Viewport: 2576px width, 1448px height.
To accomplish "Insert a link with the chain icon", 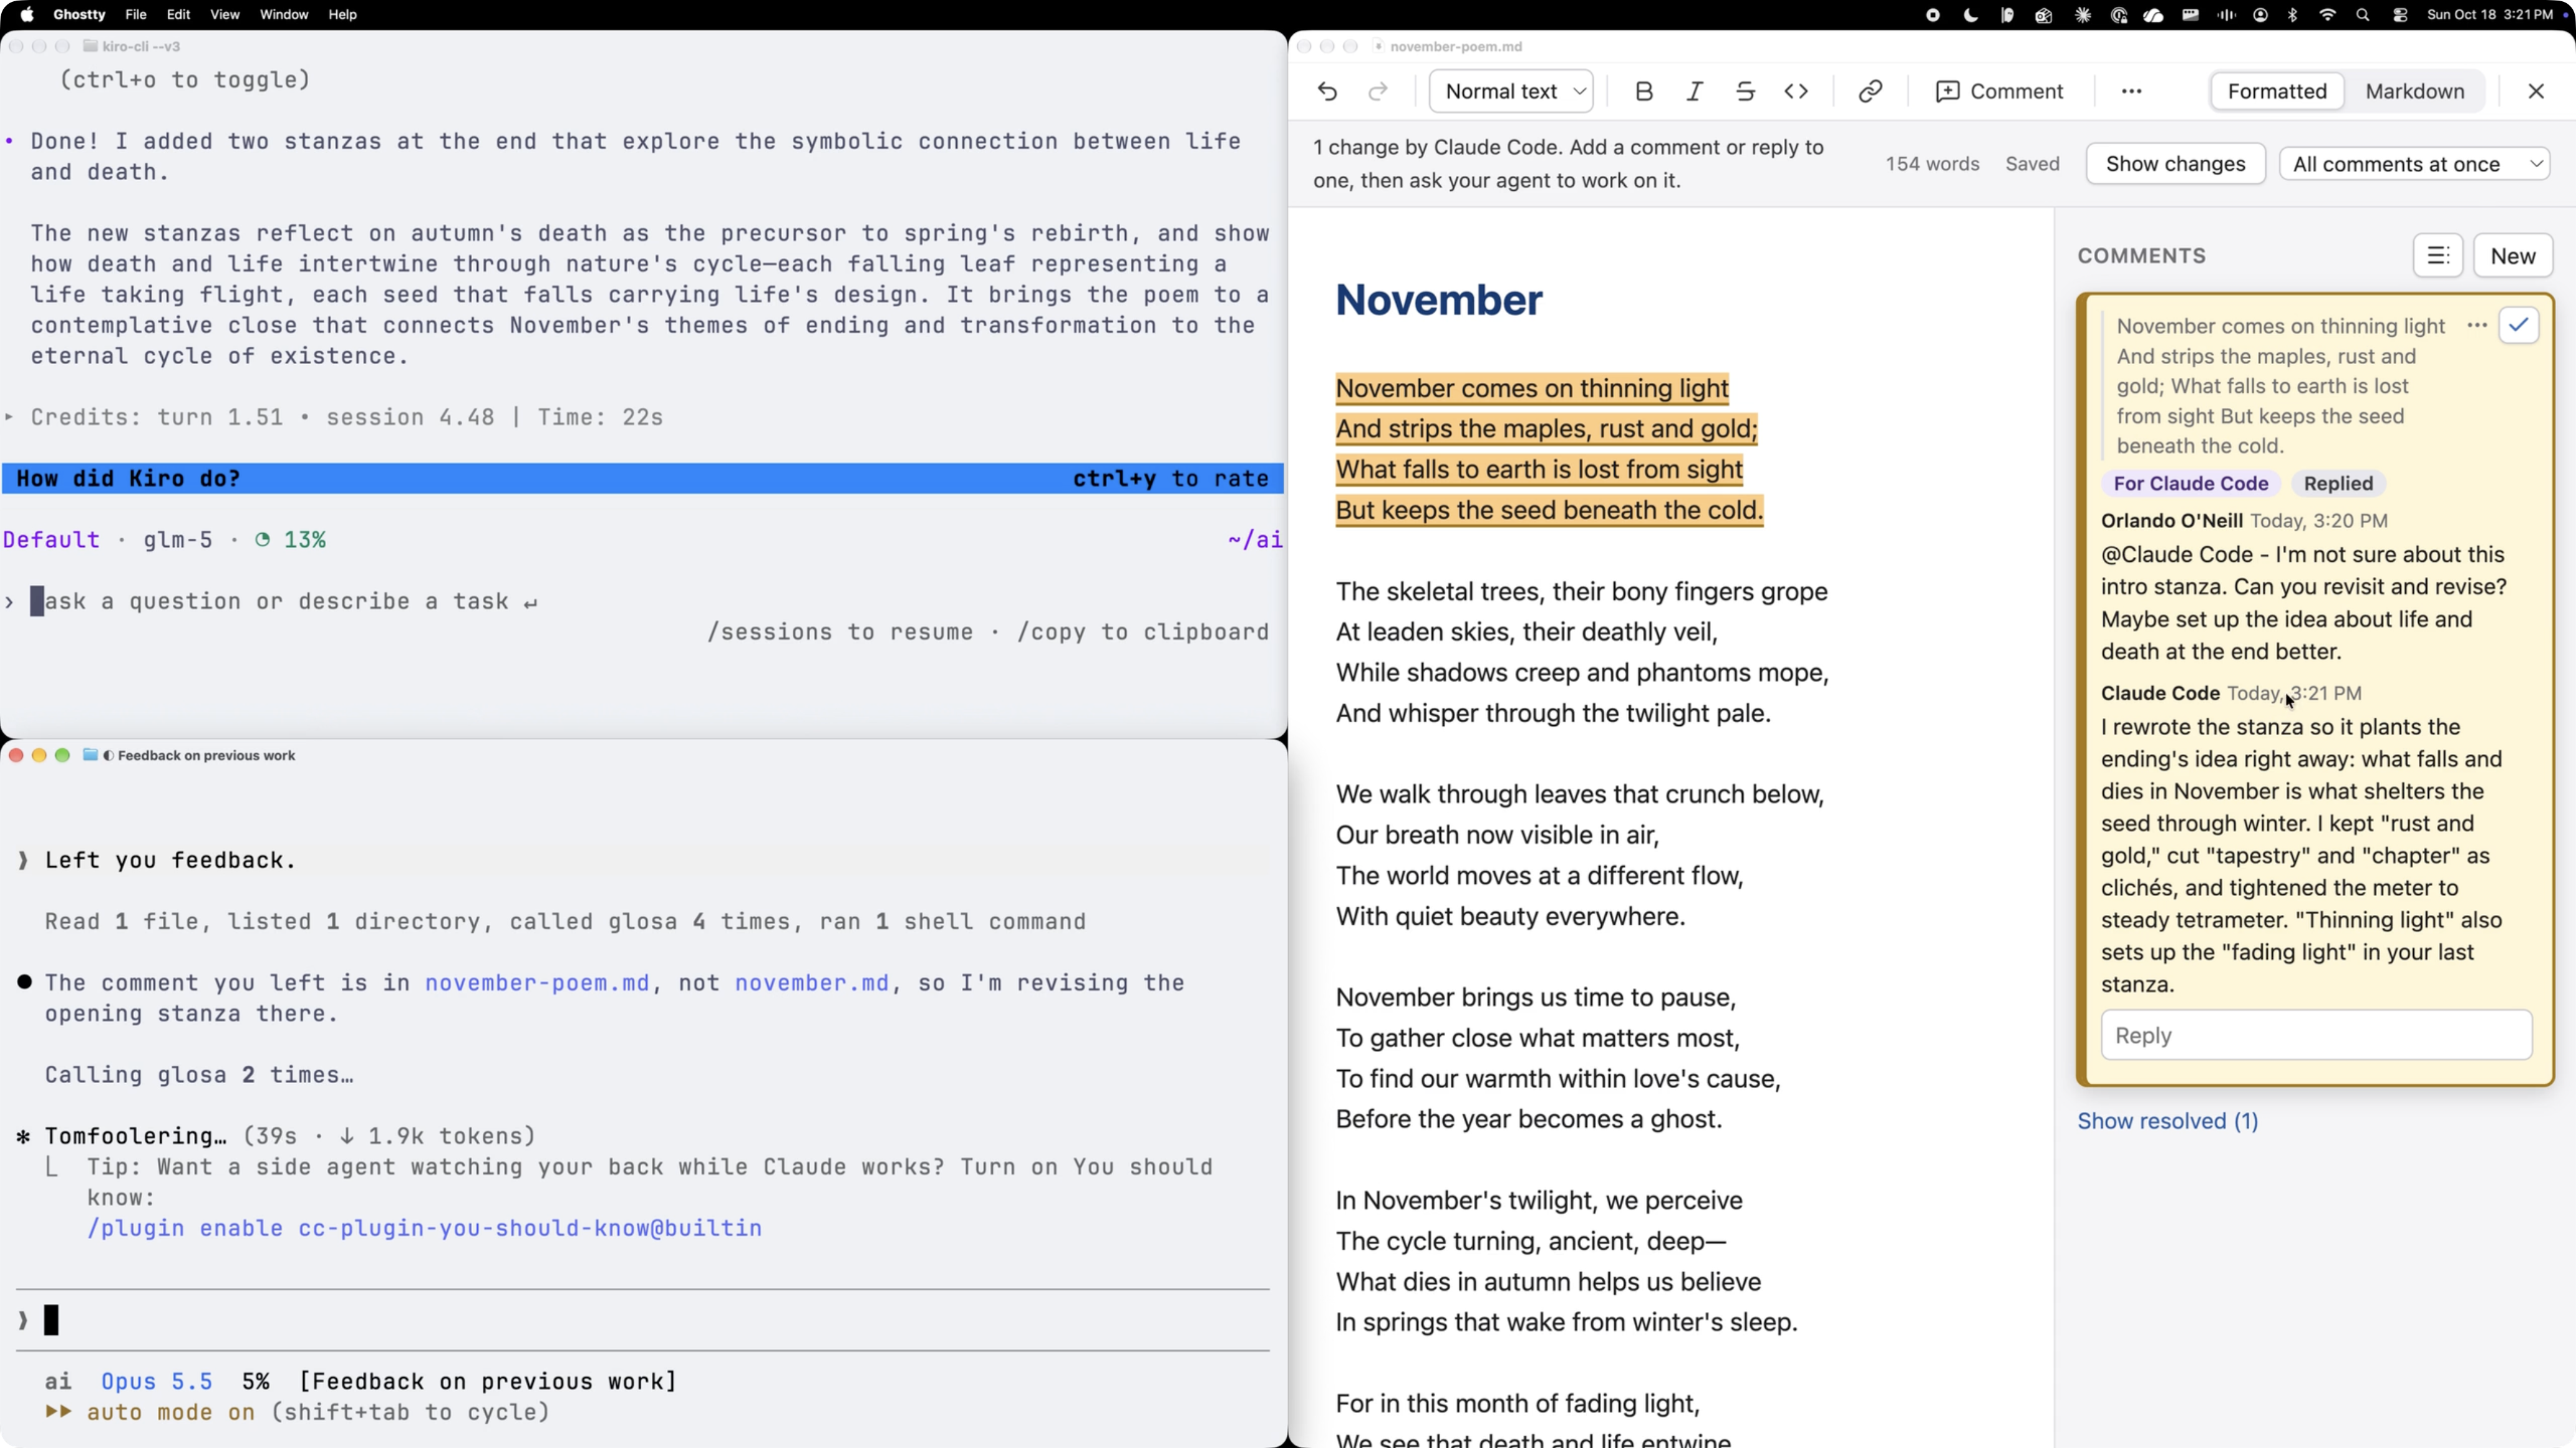I will click(x=1870, y=91).
